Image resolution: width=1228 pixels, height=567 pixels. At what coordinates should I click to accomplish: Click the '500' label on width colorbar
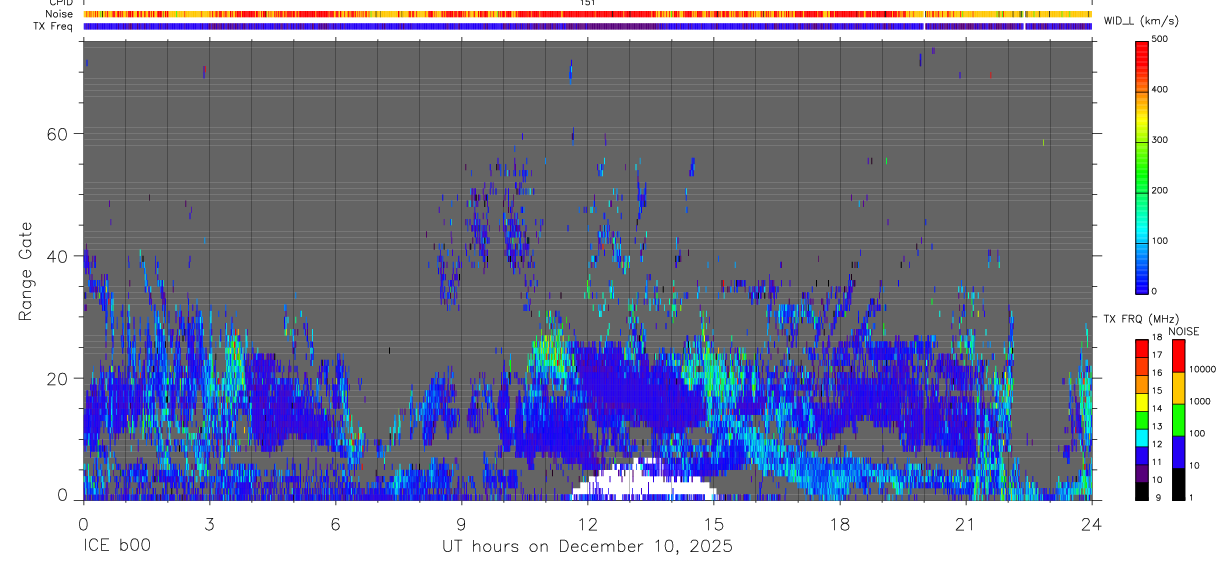1160,39
